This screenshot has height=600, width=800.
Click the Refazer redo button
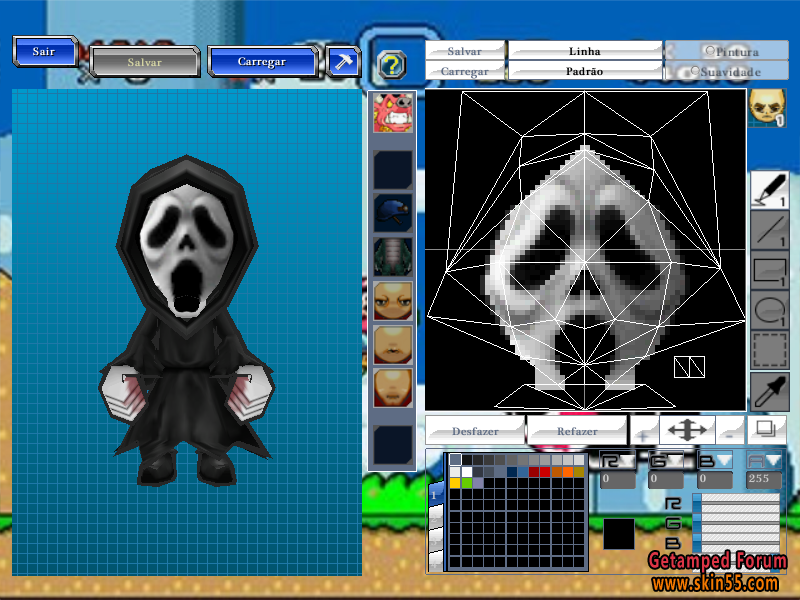click(x=577, y=431)
